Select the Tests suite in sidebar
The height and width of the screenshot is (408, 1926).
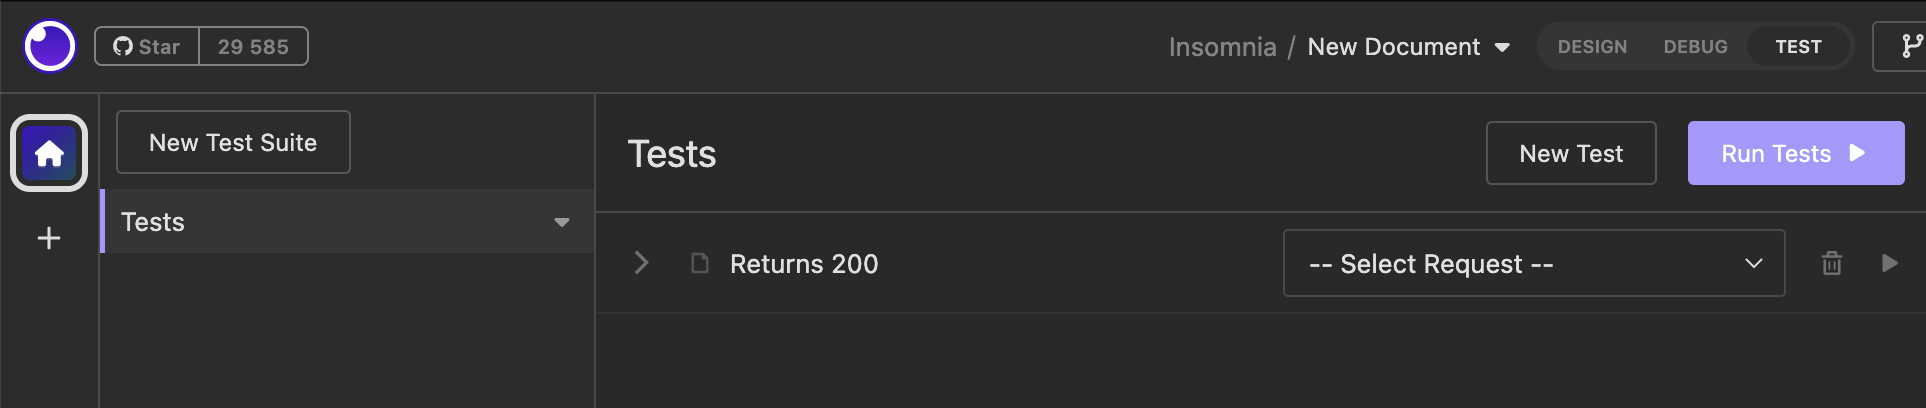(300, 222)
